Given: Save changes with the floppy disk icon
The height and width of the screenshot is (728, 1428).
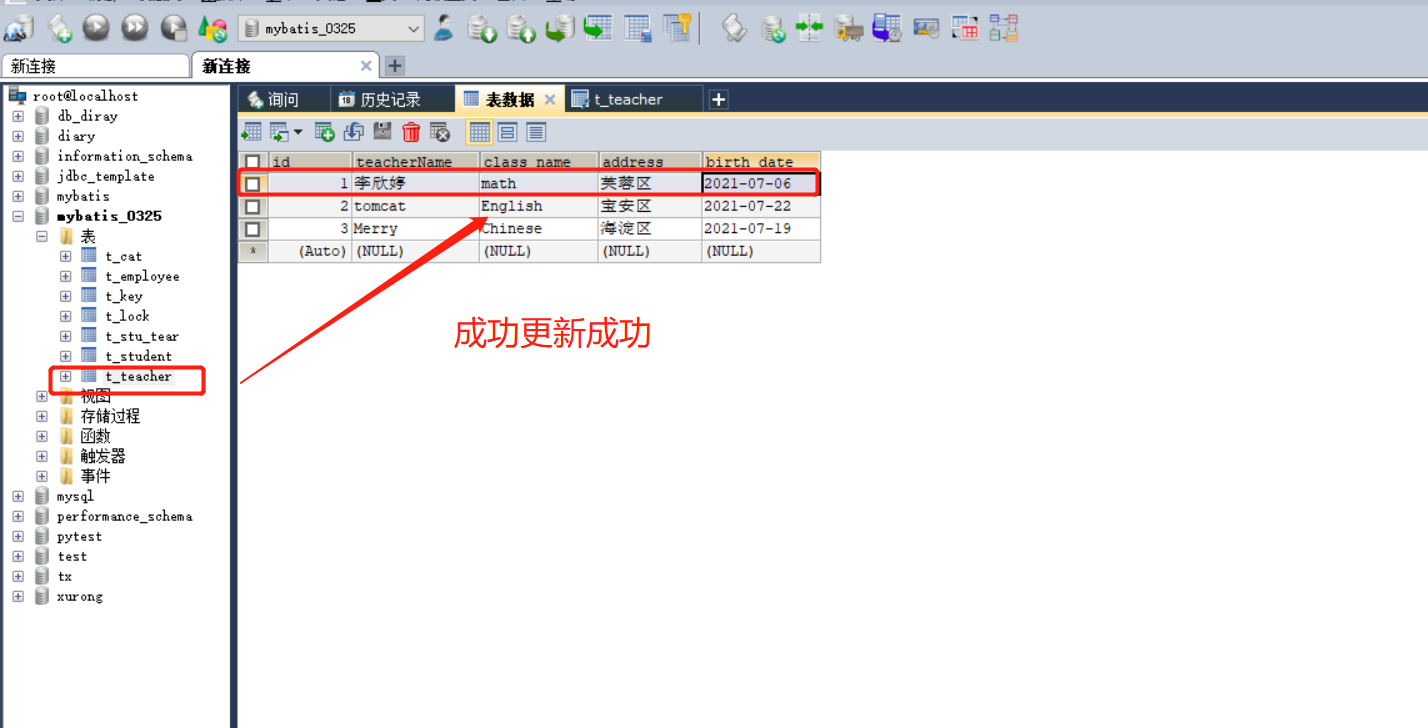Looking at the screenshot, I should point(382,132).
